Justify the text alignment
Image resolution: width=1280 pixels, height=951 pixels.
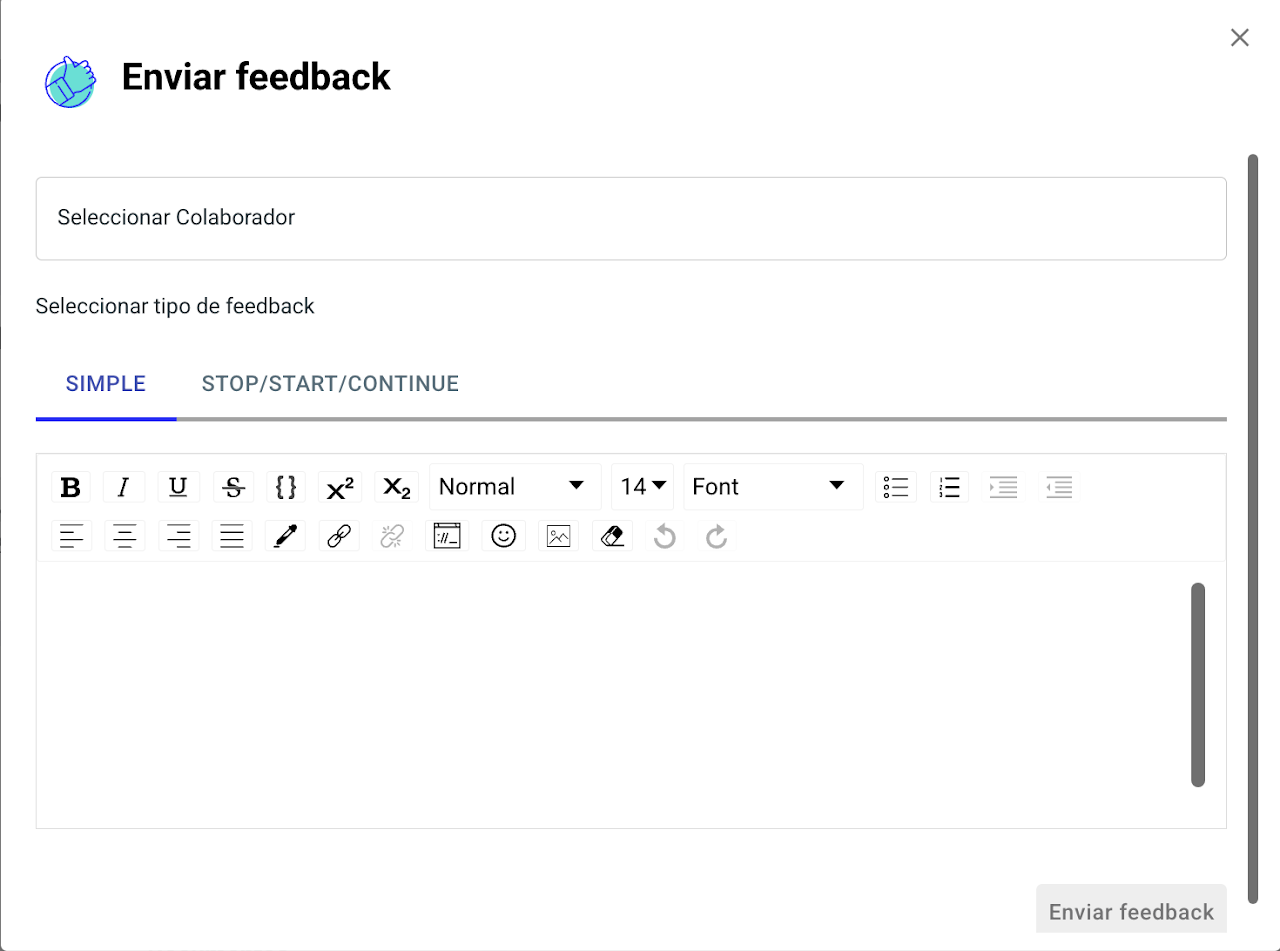click(232, 536)
